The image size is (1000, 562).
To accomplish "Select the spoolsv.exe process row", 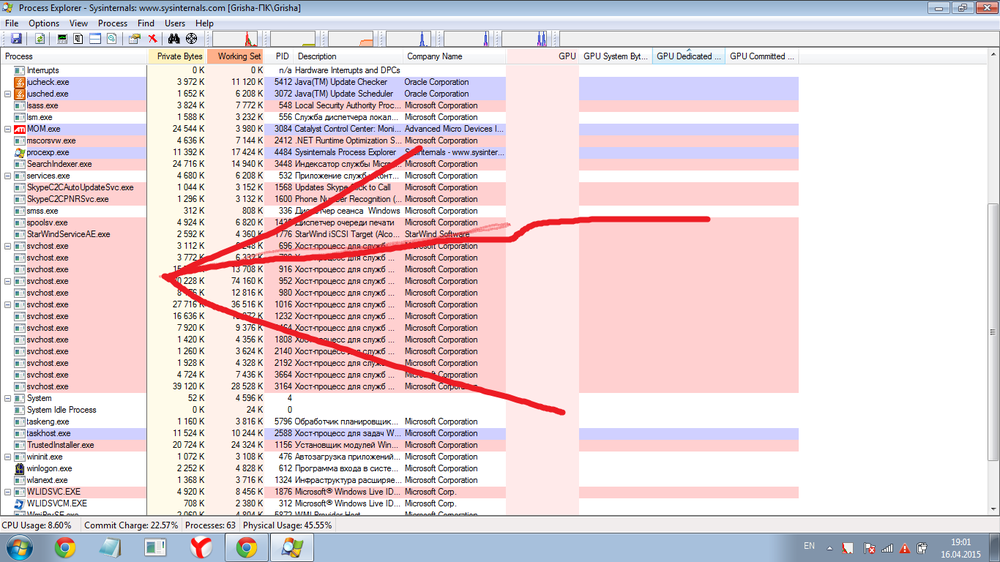I will tap(399, 223).
